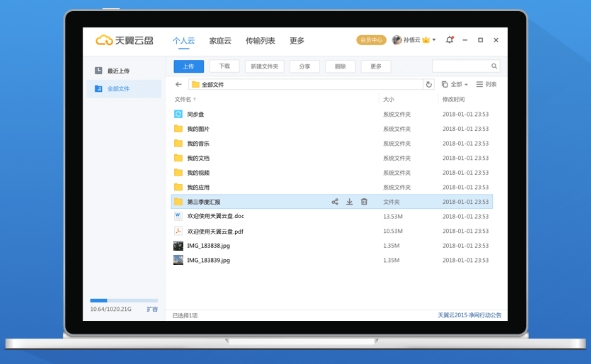
Task: Select 全部文件 in the sidebar
Action: (124, 89)
